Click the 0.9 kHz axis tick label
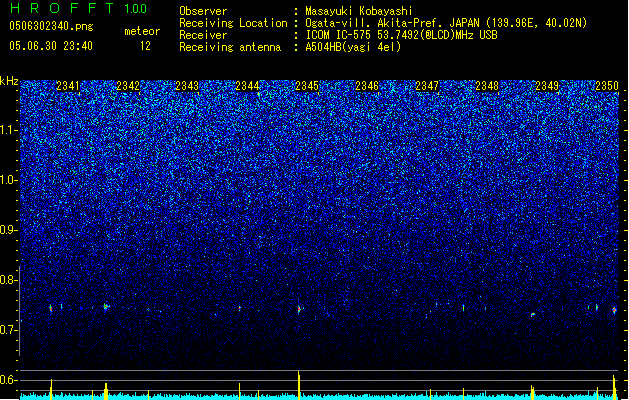629x400 pixels. [9, 230]
